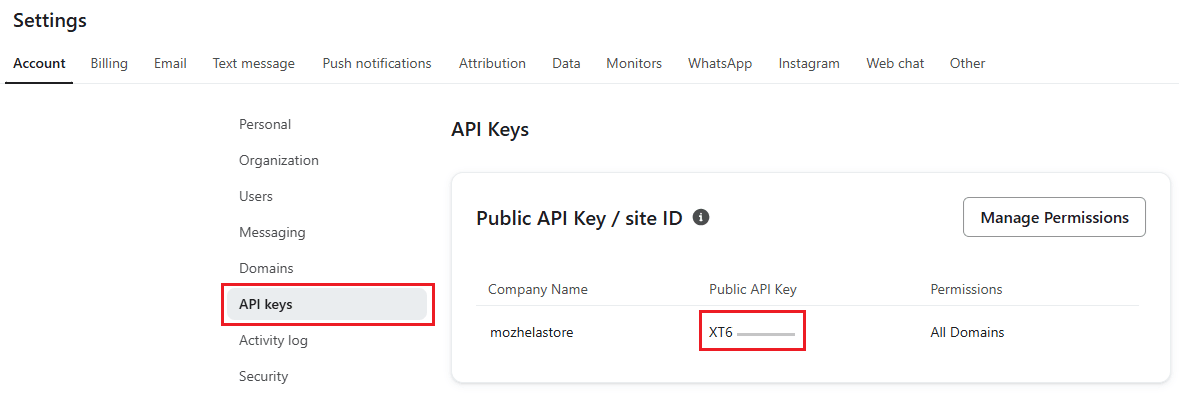Open the Email settings tab
The width and height of the screenshot is (1179, 395).
(x=170, y=64)
